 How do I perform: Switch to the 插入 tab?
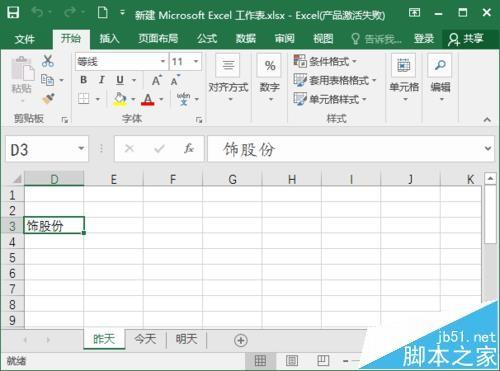point(109,39)
